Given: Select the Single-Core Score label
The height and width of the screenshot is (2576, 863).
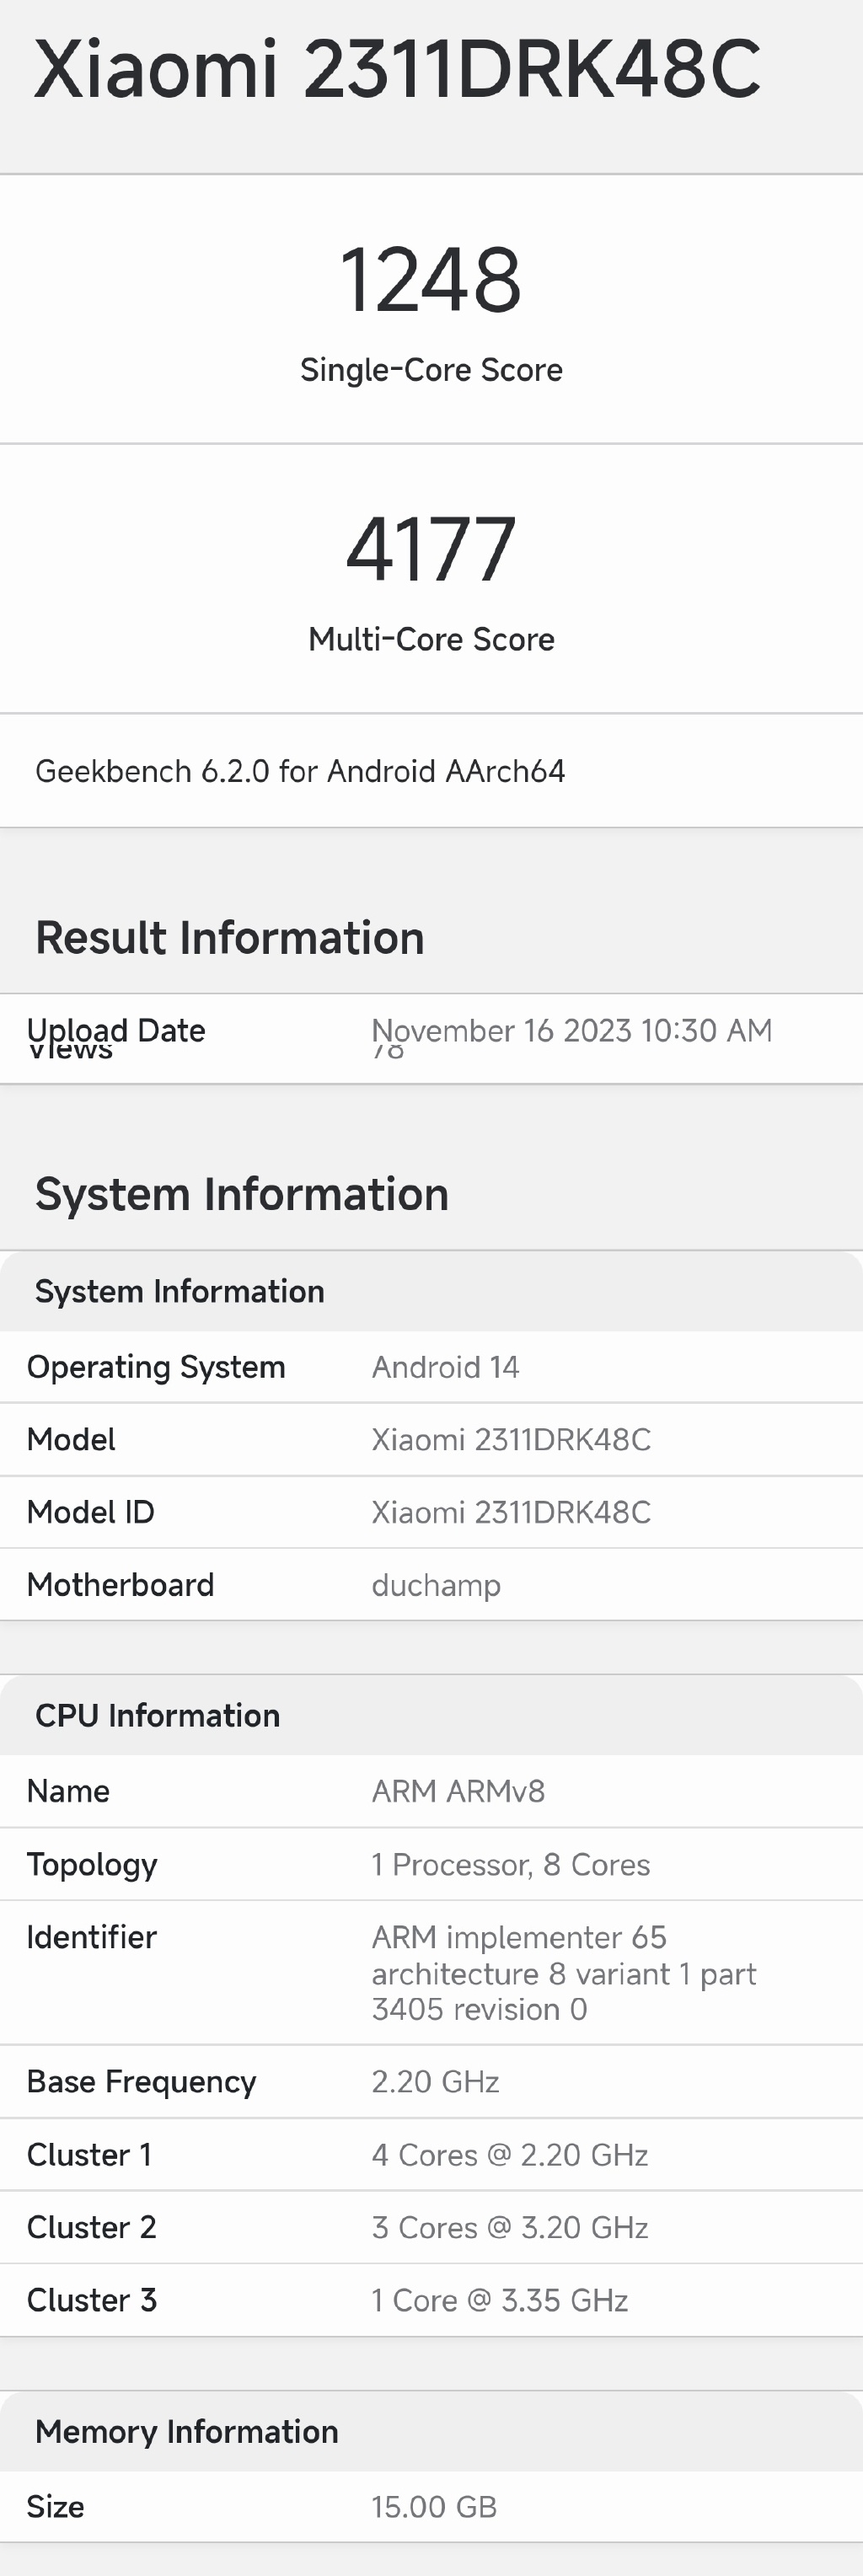Looking at the screenshot, I should click(431, 370).
